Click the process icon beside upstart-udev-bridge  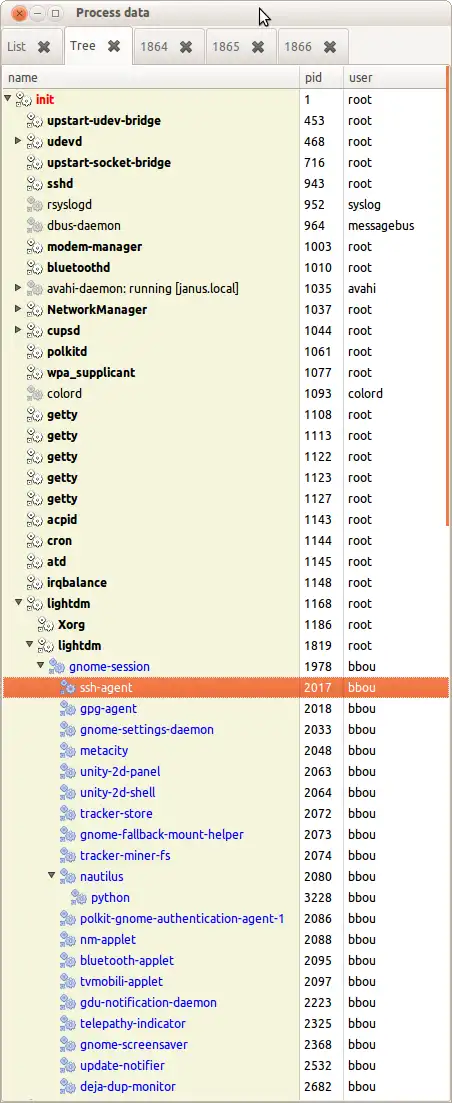point(35,121)
